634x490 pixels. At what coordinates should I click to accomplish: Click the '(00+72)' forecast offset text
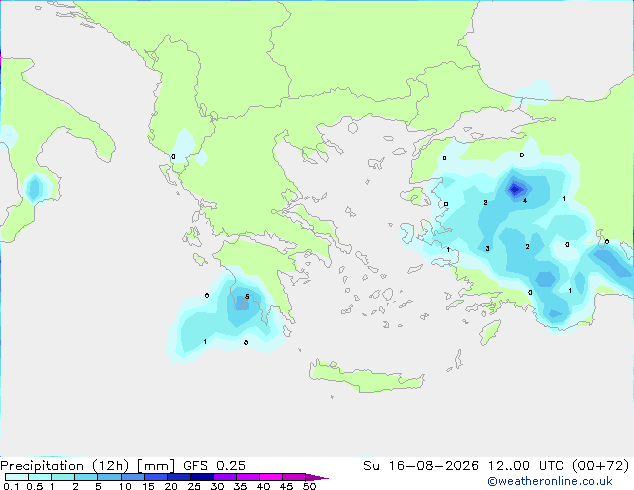pos(601,466)
